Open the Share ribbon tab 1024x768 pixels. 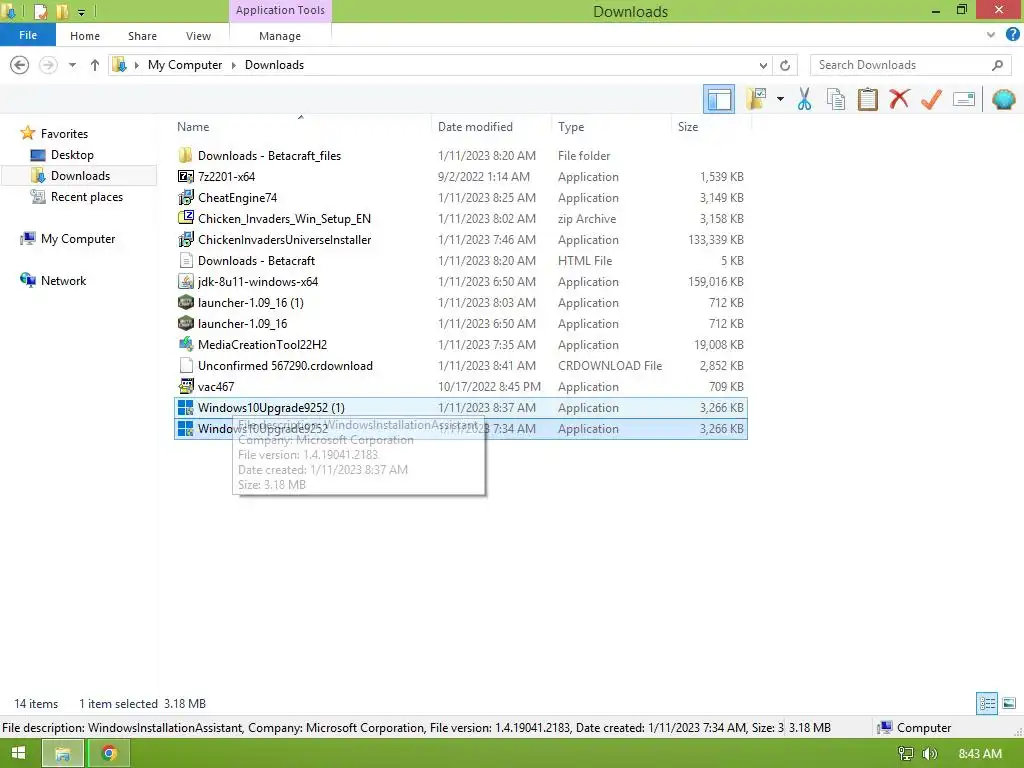[142, 36]
